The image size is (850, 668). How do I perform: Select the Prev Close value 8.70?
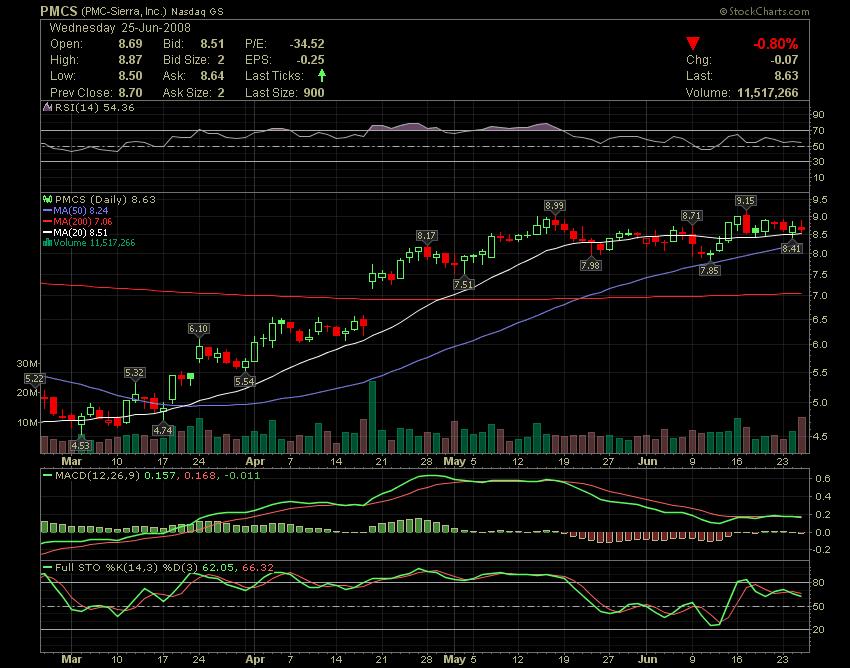[131, 93]
